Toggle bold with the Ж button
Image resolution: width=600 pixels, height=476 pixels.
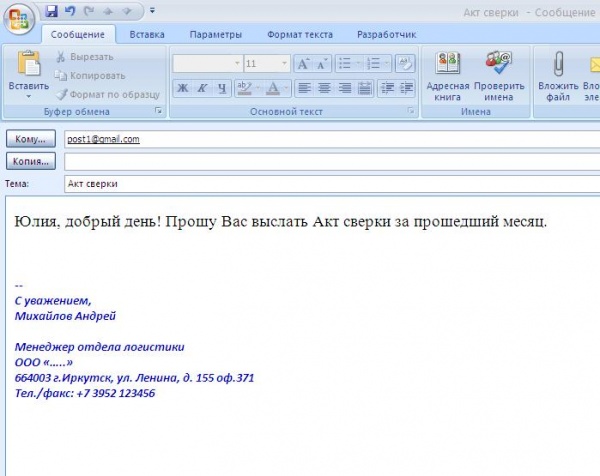point(183,88)
